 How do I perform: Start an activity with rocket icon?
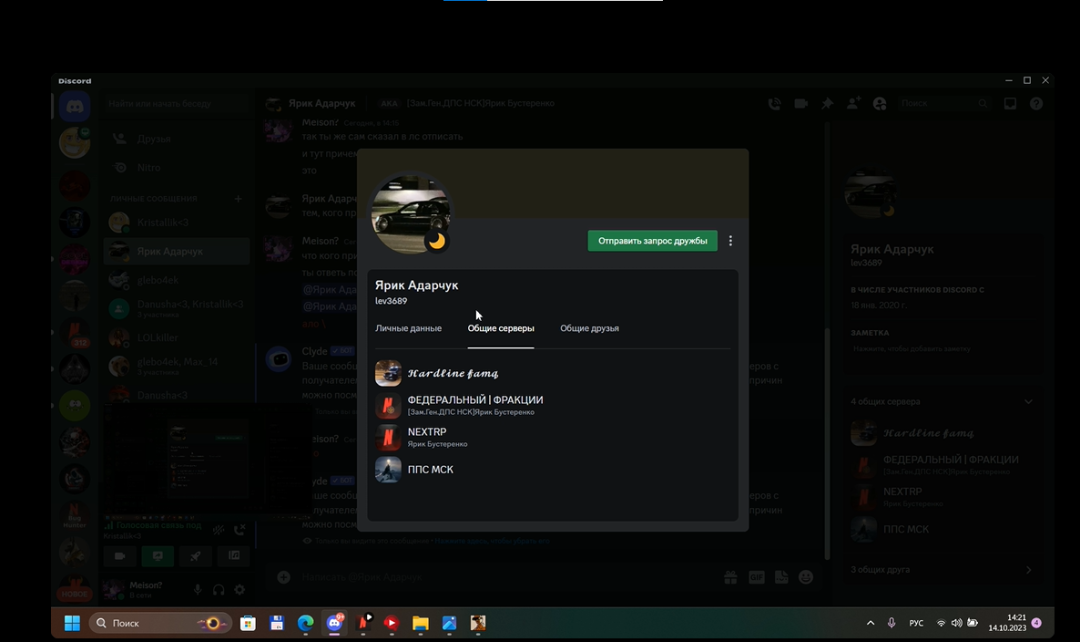coord(196,556)
